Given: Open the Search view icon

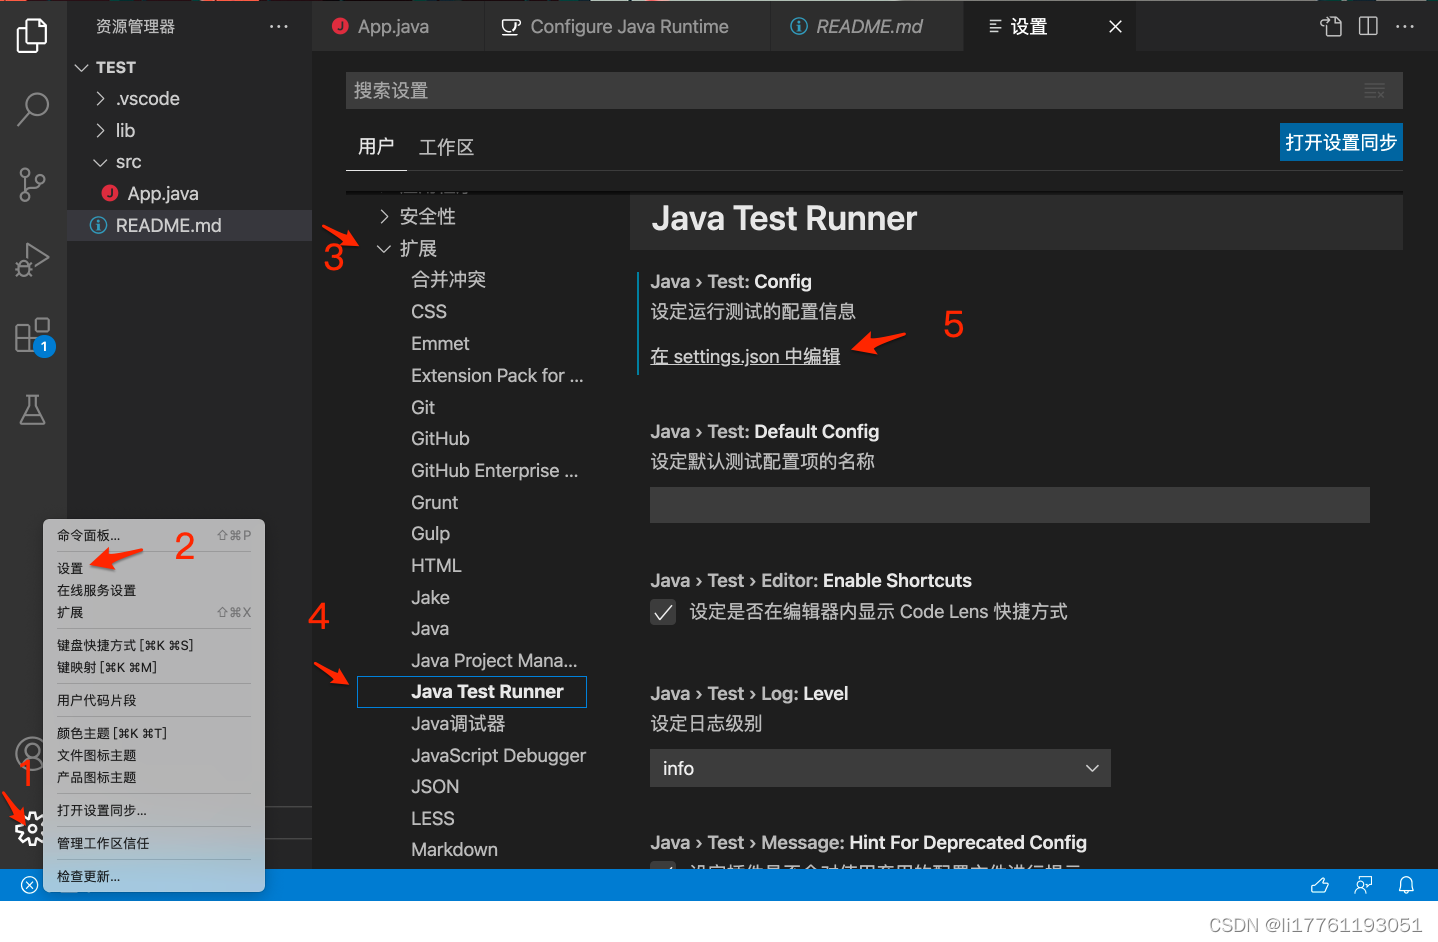Looking at the screenshot, I should [32, 109].
